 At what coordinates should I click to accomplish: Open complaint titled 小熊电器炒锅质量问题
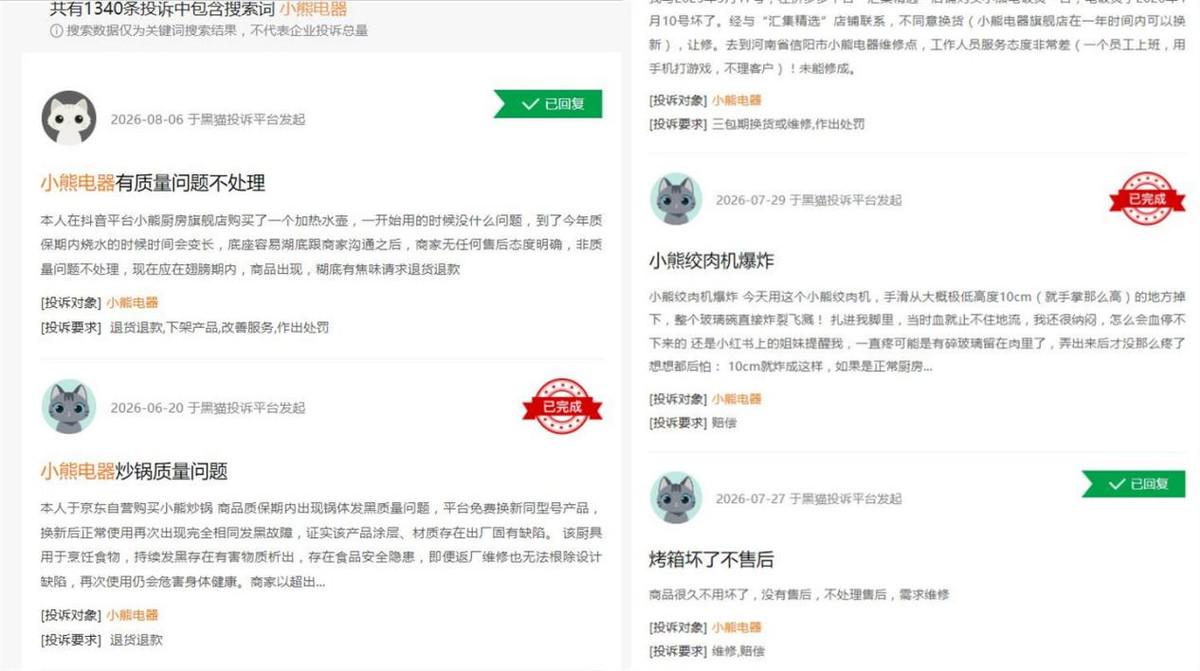pos(134,471)
